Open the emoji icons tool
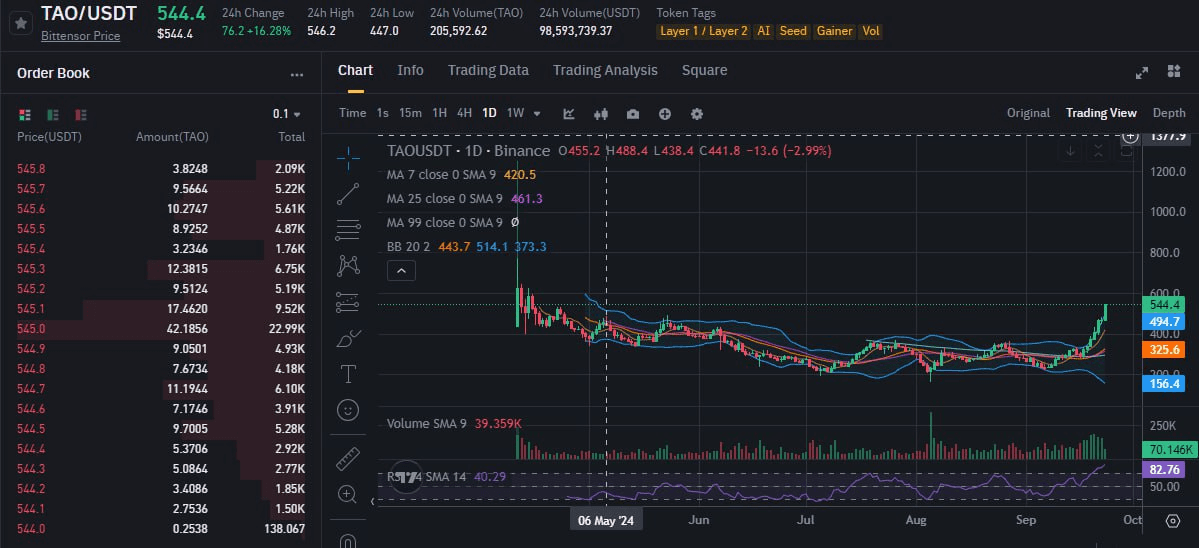This screenshot has width=1199, height=548. [348, 410]
